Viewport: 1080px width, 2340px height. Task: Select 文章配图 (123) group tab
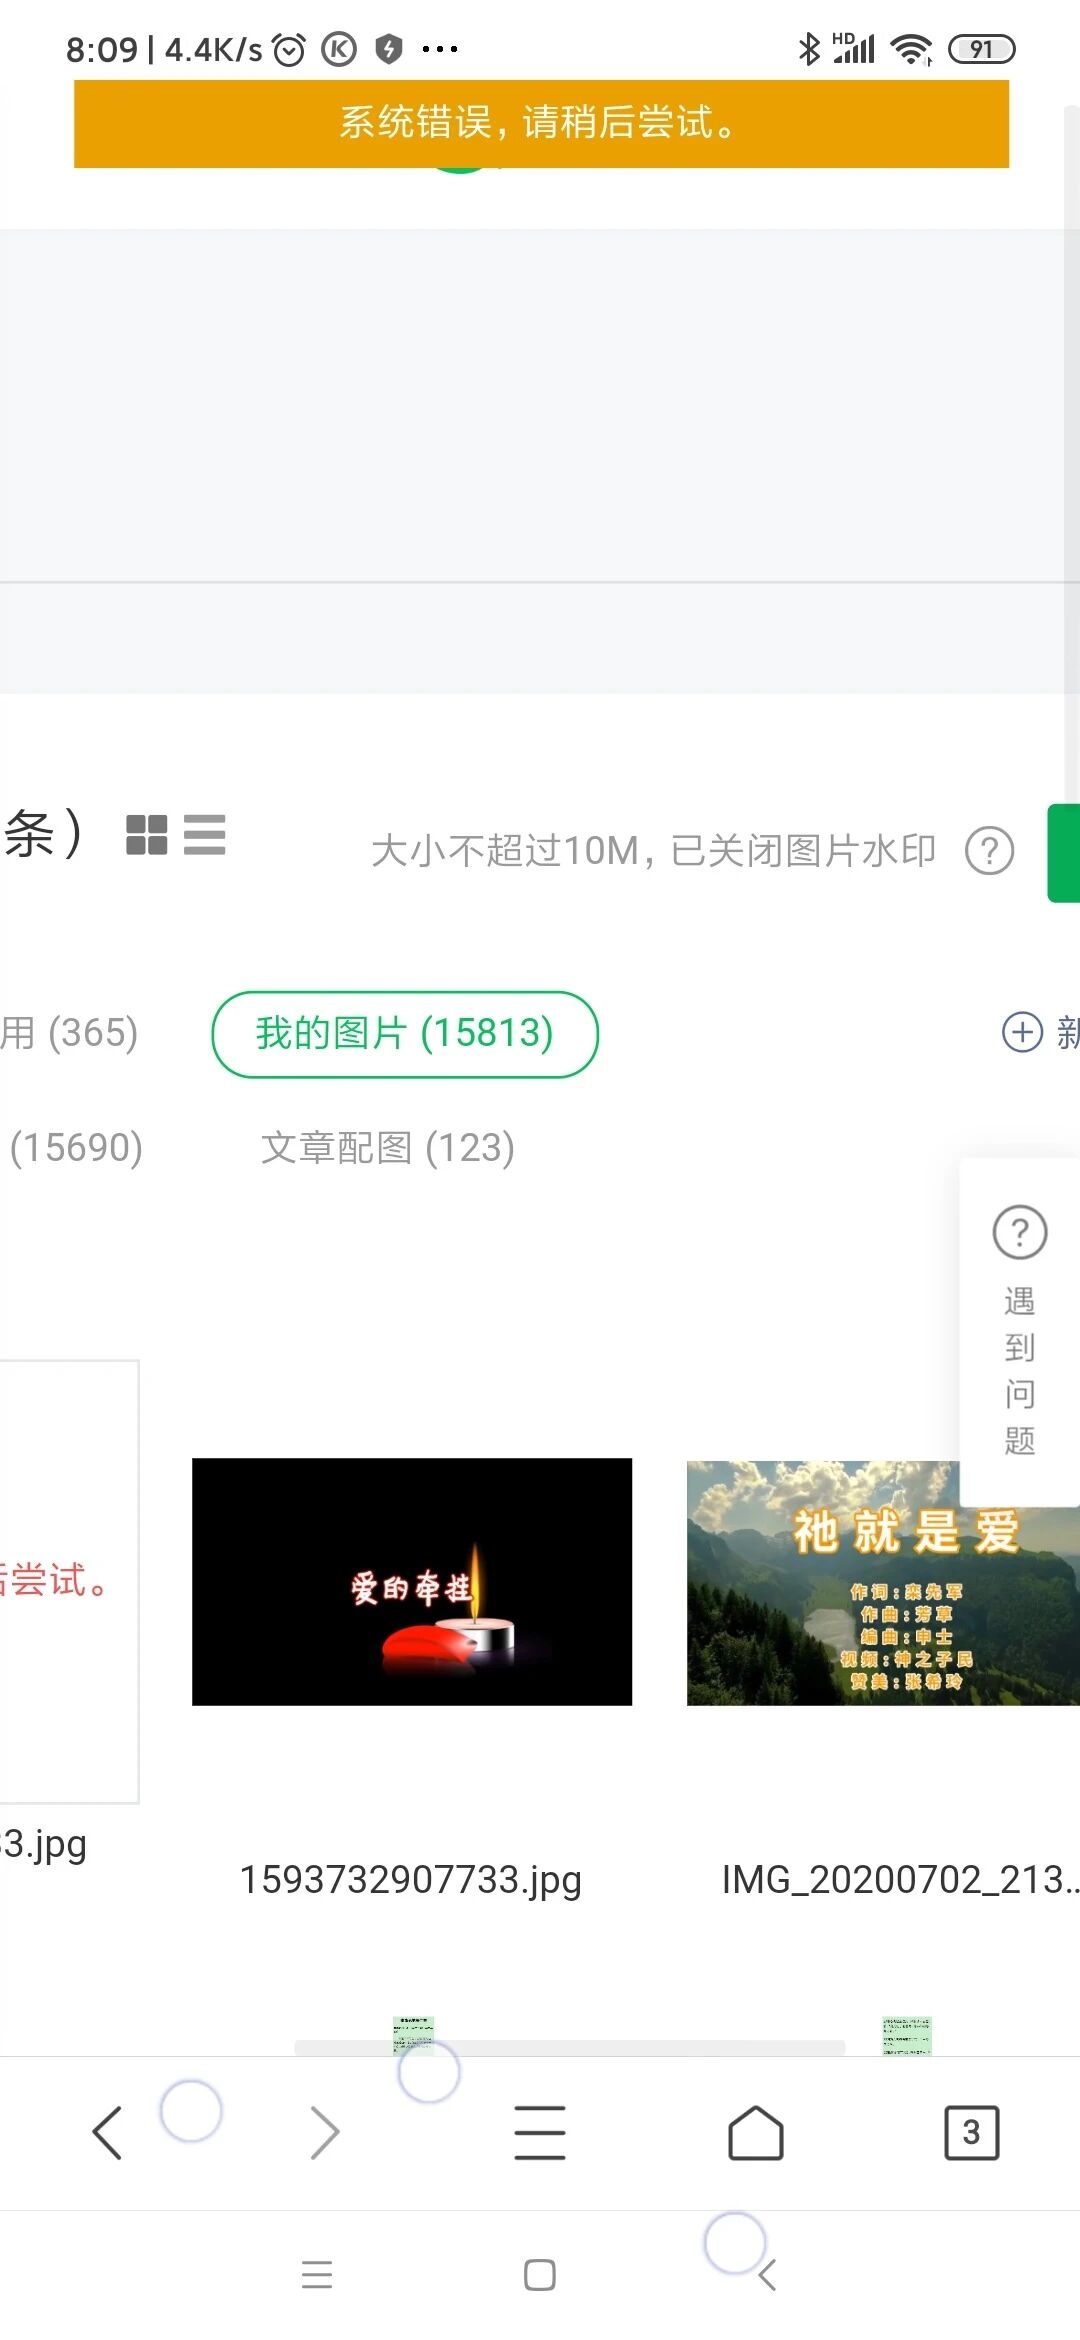[388, 1148]
